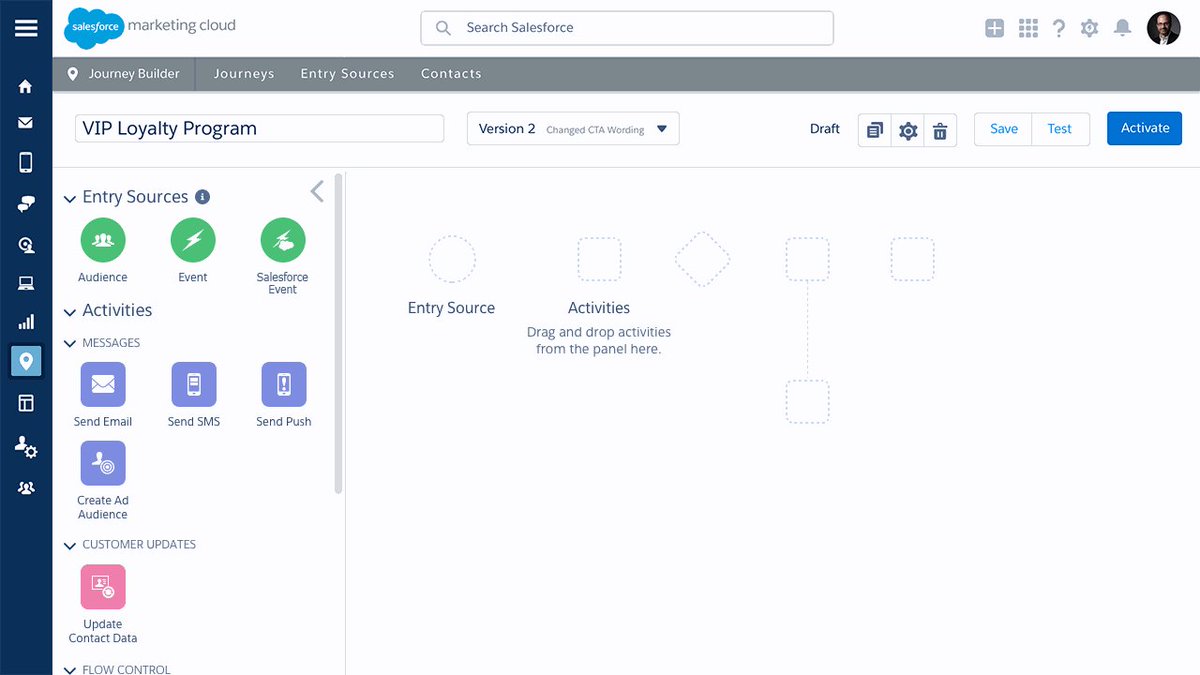Click the Activate button
The image size is (1200, 675).
click(1145, 128)
